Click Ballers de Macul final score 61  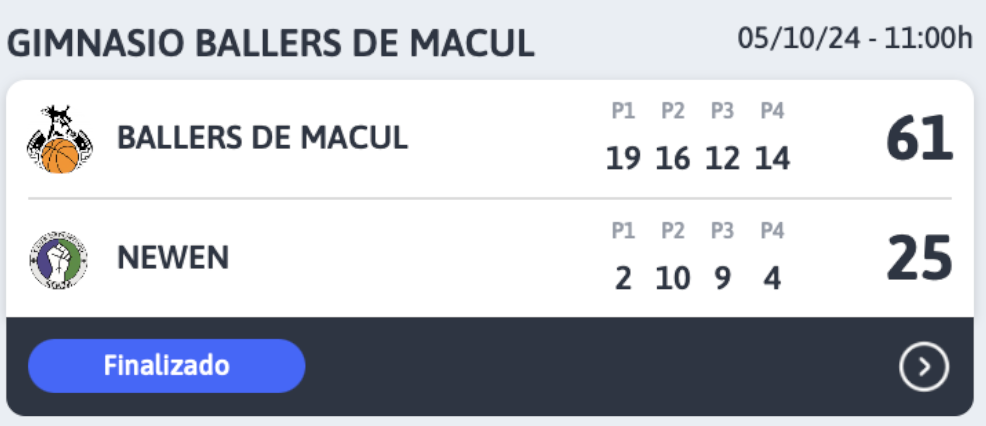coord(919,139)
